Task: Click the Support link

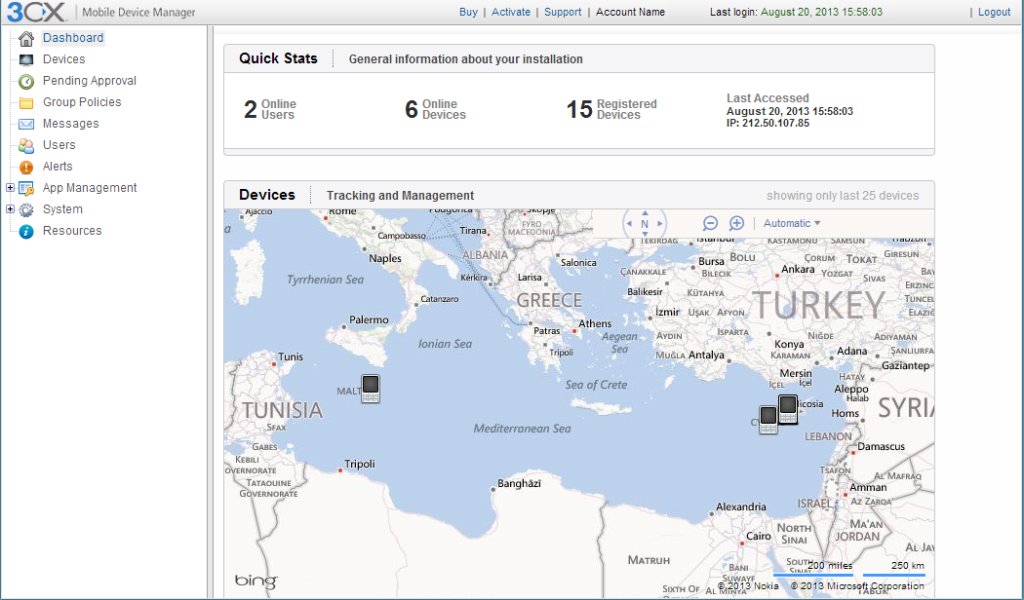Action: [x=562, y=12]
